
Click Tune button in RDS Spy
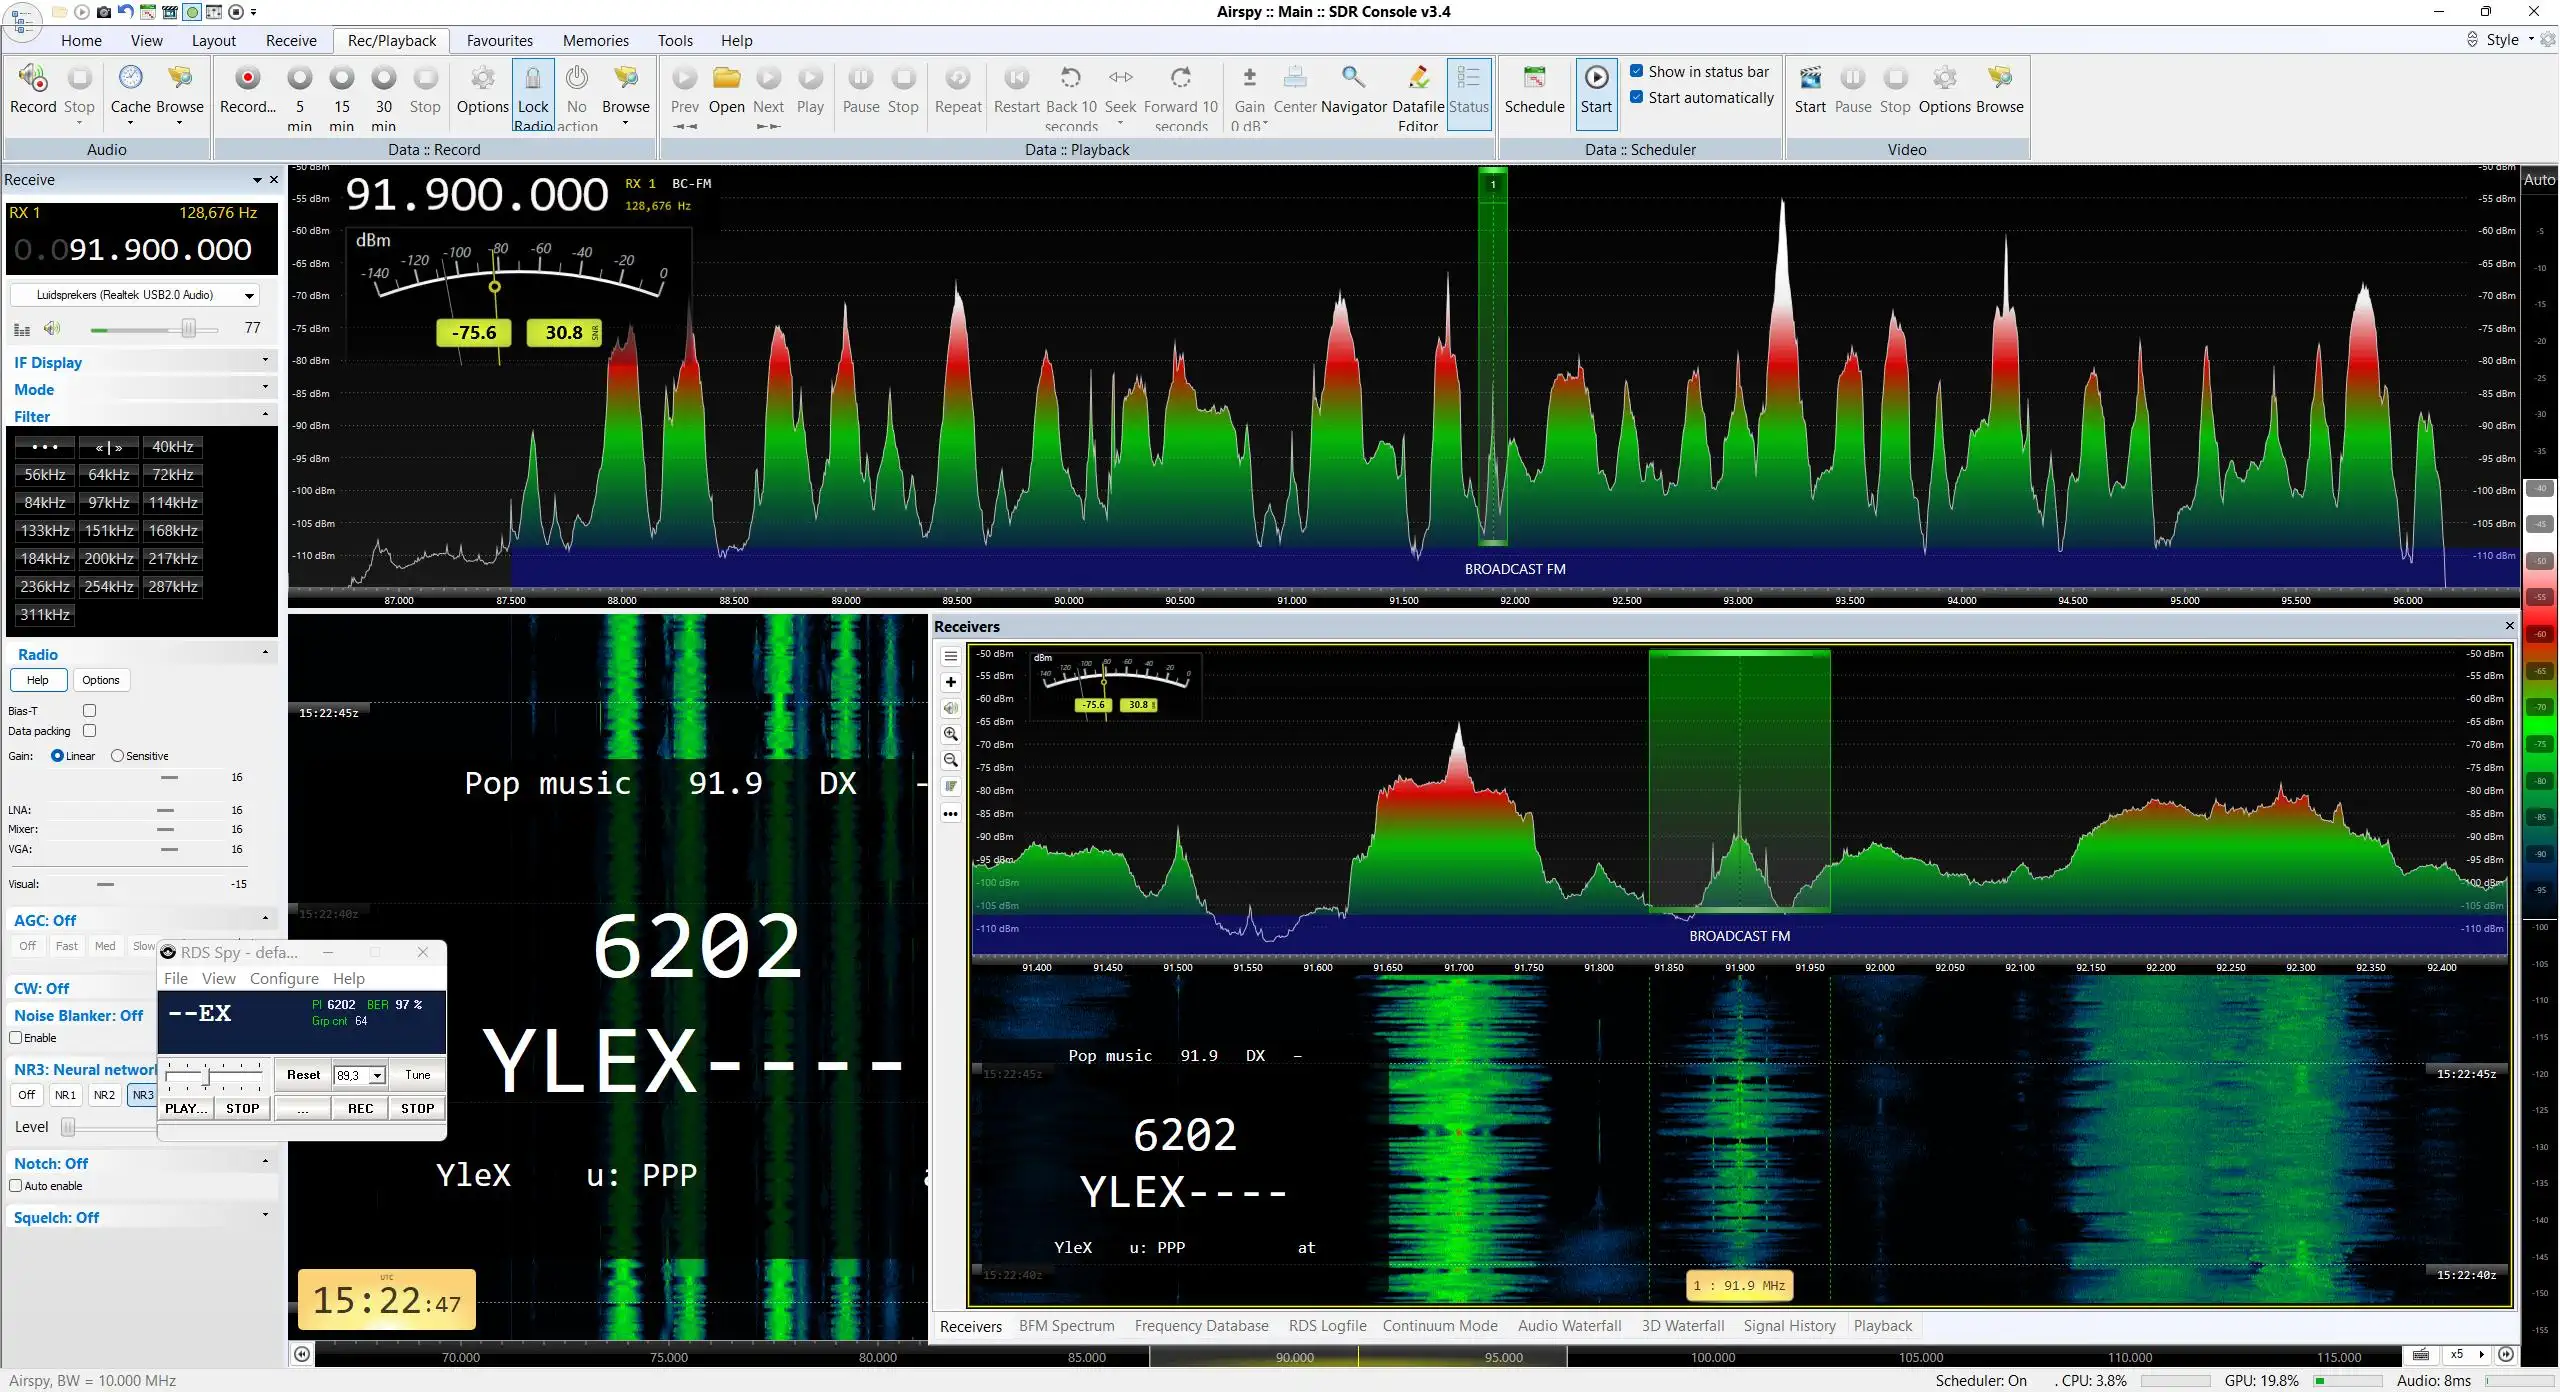[x=417, y=1075]
